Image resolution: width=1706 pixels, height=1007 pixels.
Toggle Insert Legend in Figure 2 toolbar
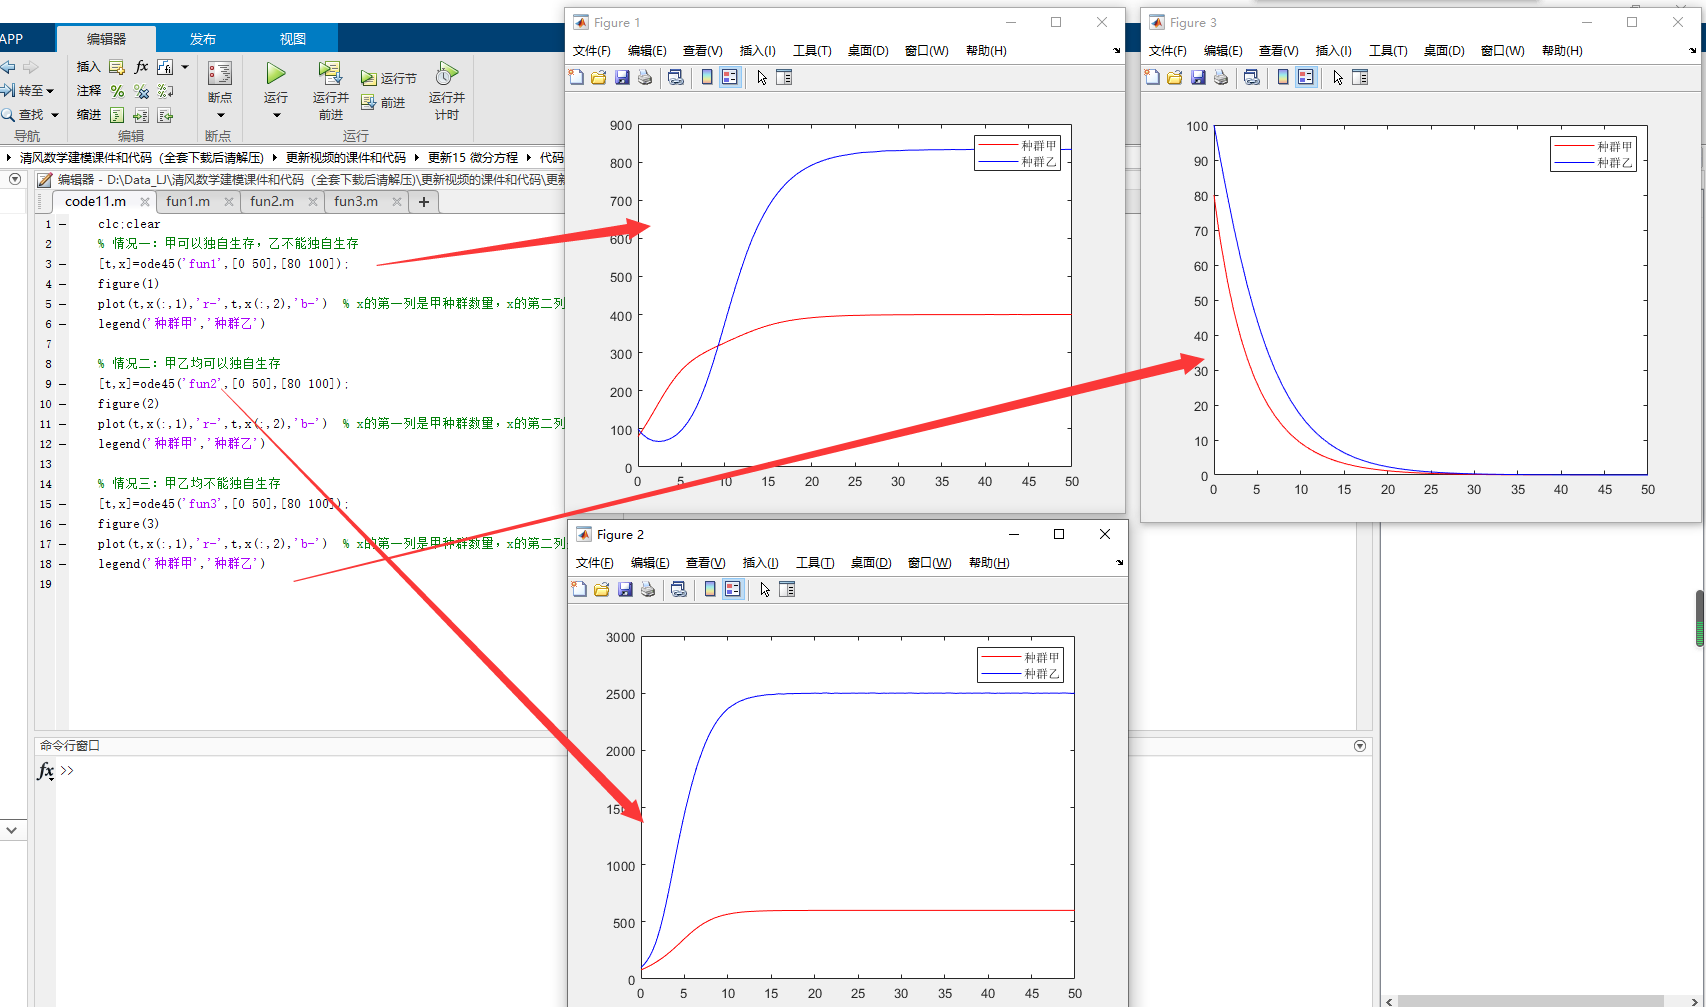coord(733,589)
